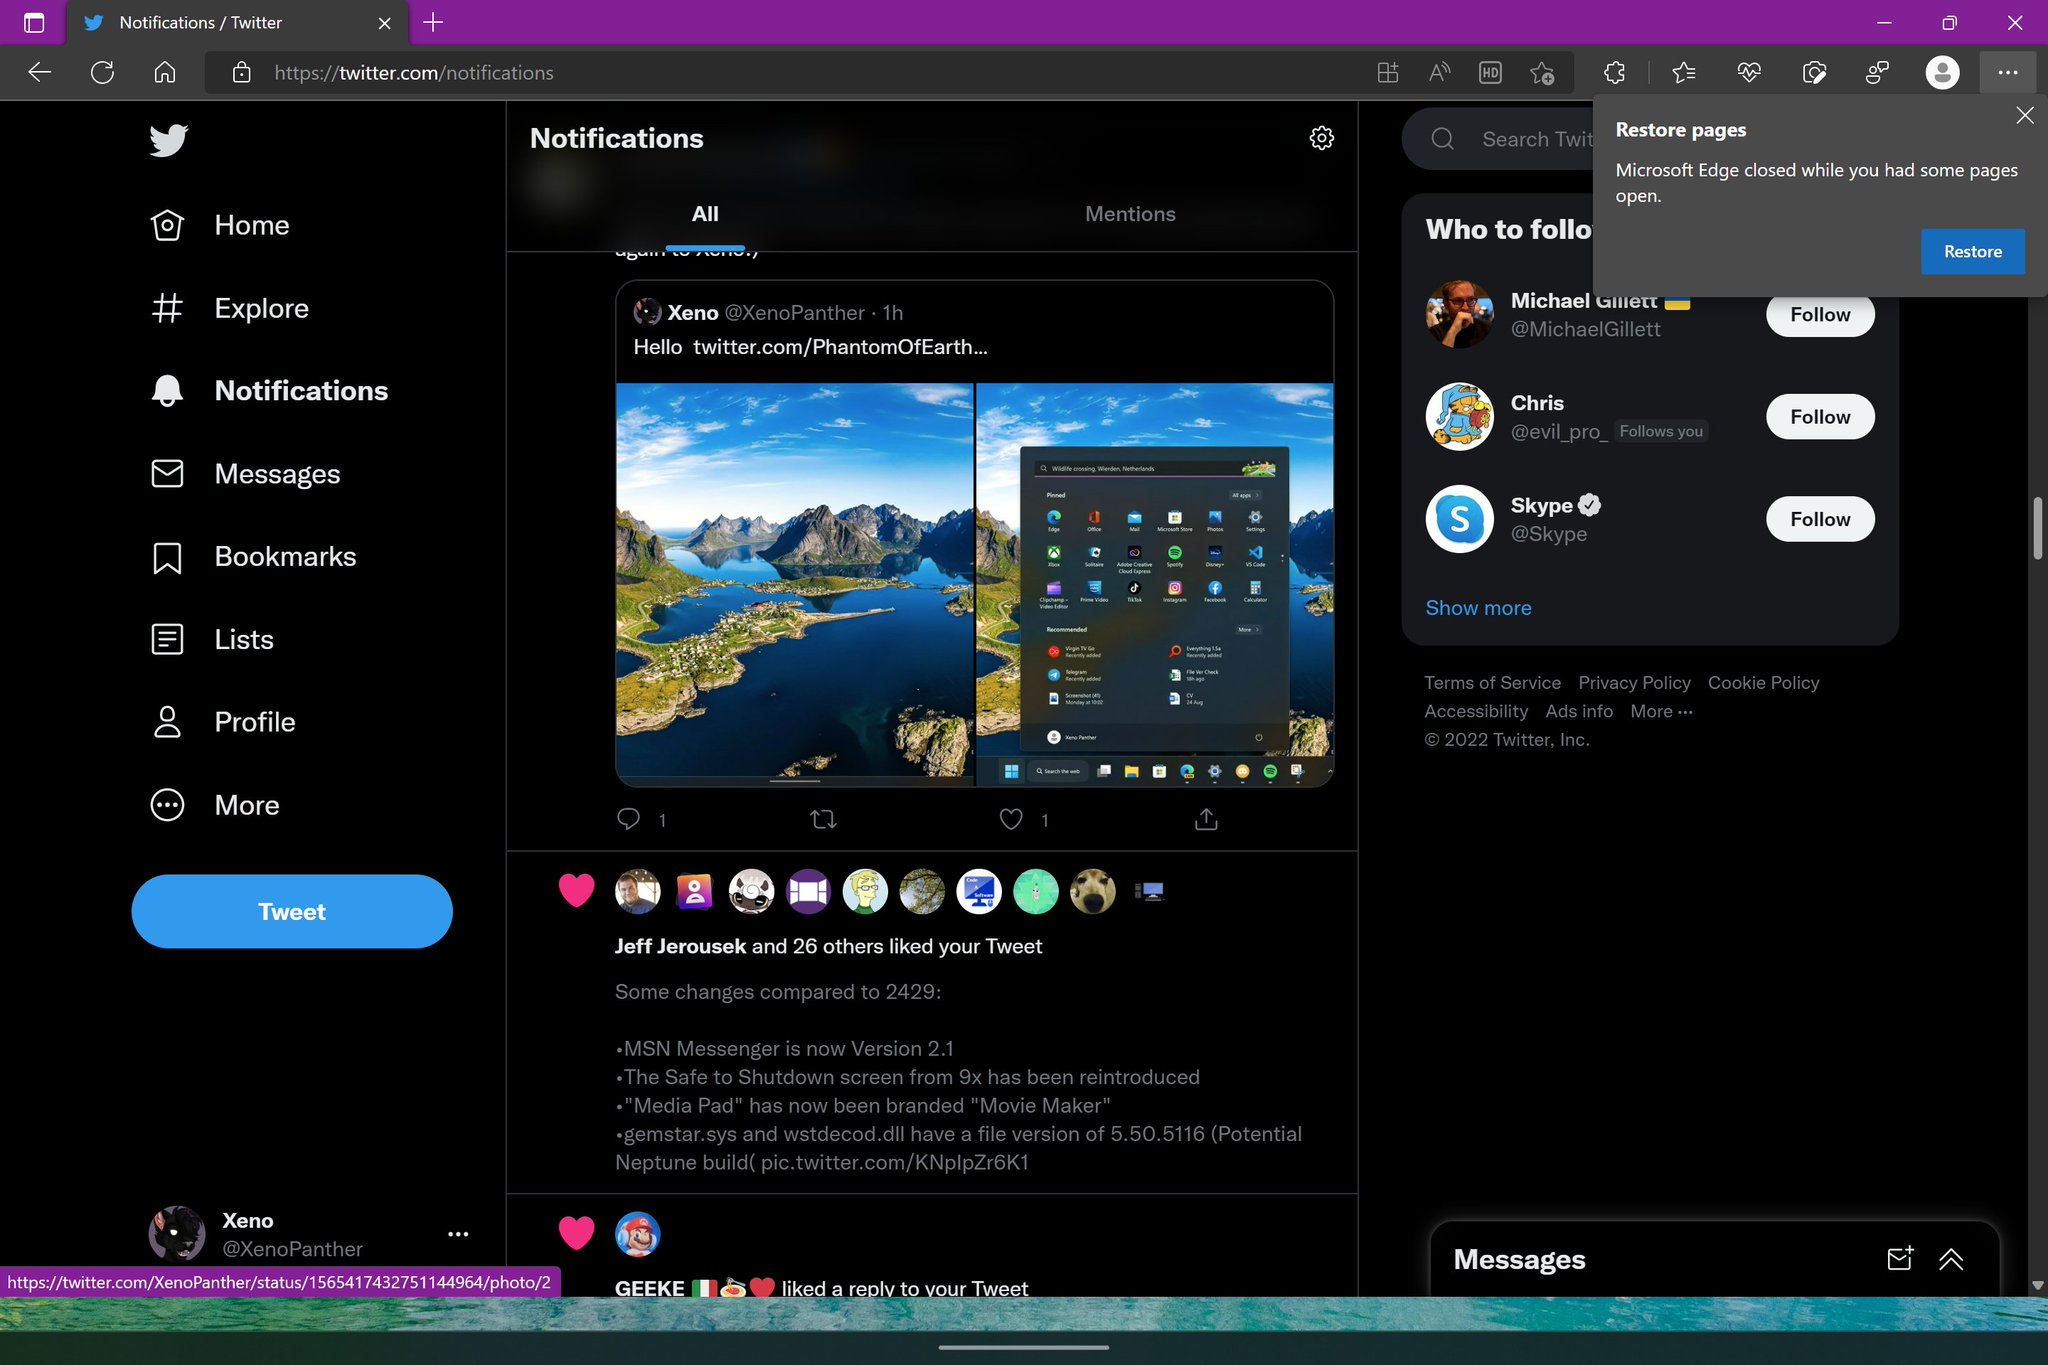
Task: Dismiss the Restore pages popup
Action: pyautogui.click(x=2025, y=115)
